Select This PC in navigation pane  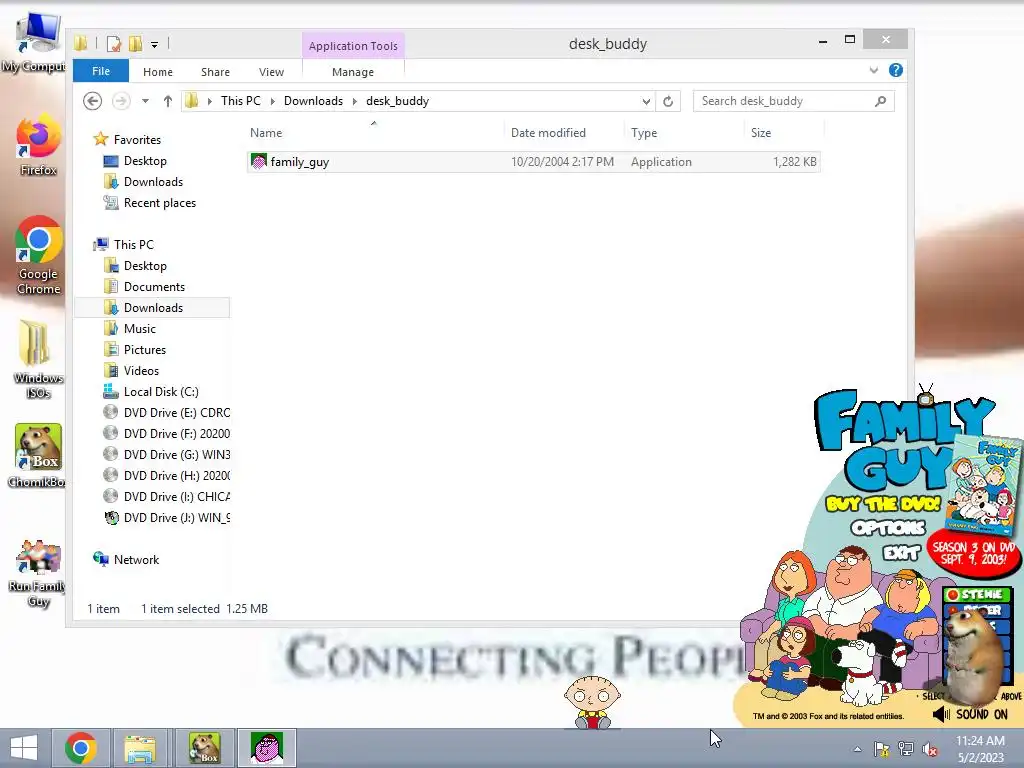pos(123,245)
